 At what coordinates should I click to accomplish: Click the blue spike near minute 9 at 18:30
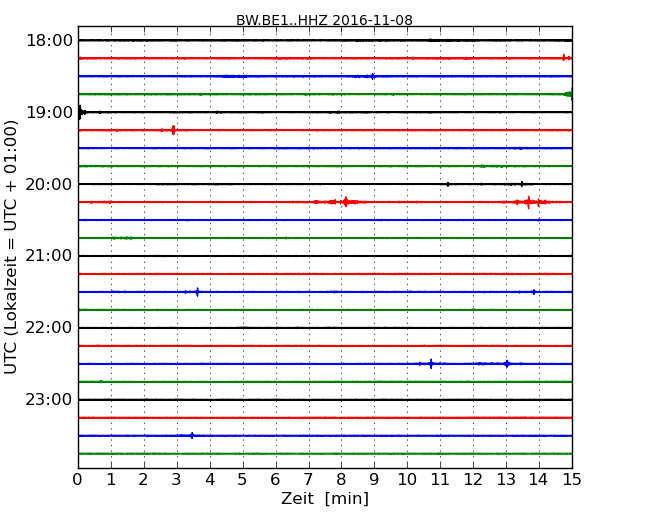[373, 76]
